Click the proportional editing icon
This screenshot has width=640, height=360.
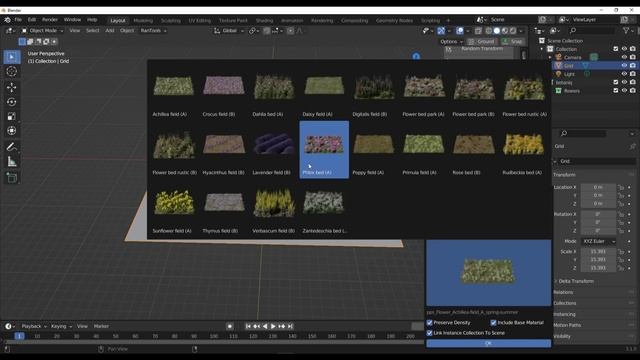tap(290, 31)
